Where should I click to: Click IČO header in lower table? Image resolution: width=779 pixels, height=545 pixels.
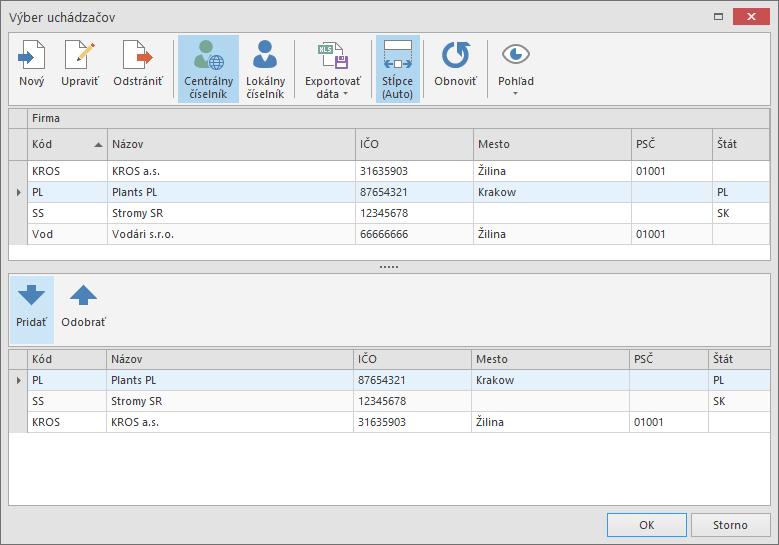412,359
